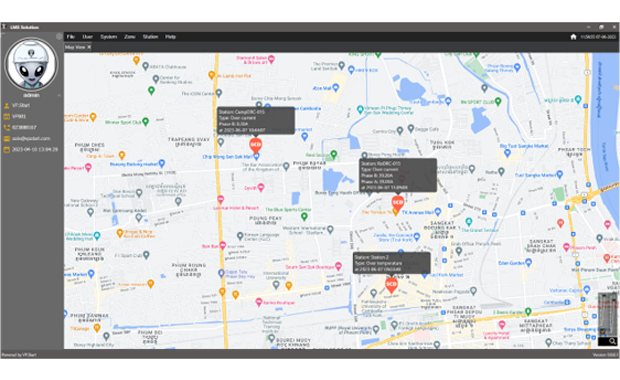The image size is (620, 380).
Task: Open the File menu
Action: pyautogui.click(x=71, y=37)
